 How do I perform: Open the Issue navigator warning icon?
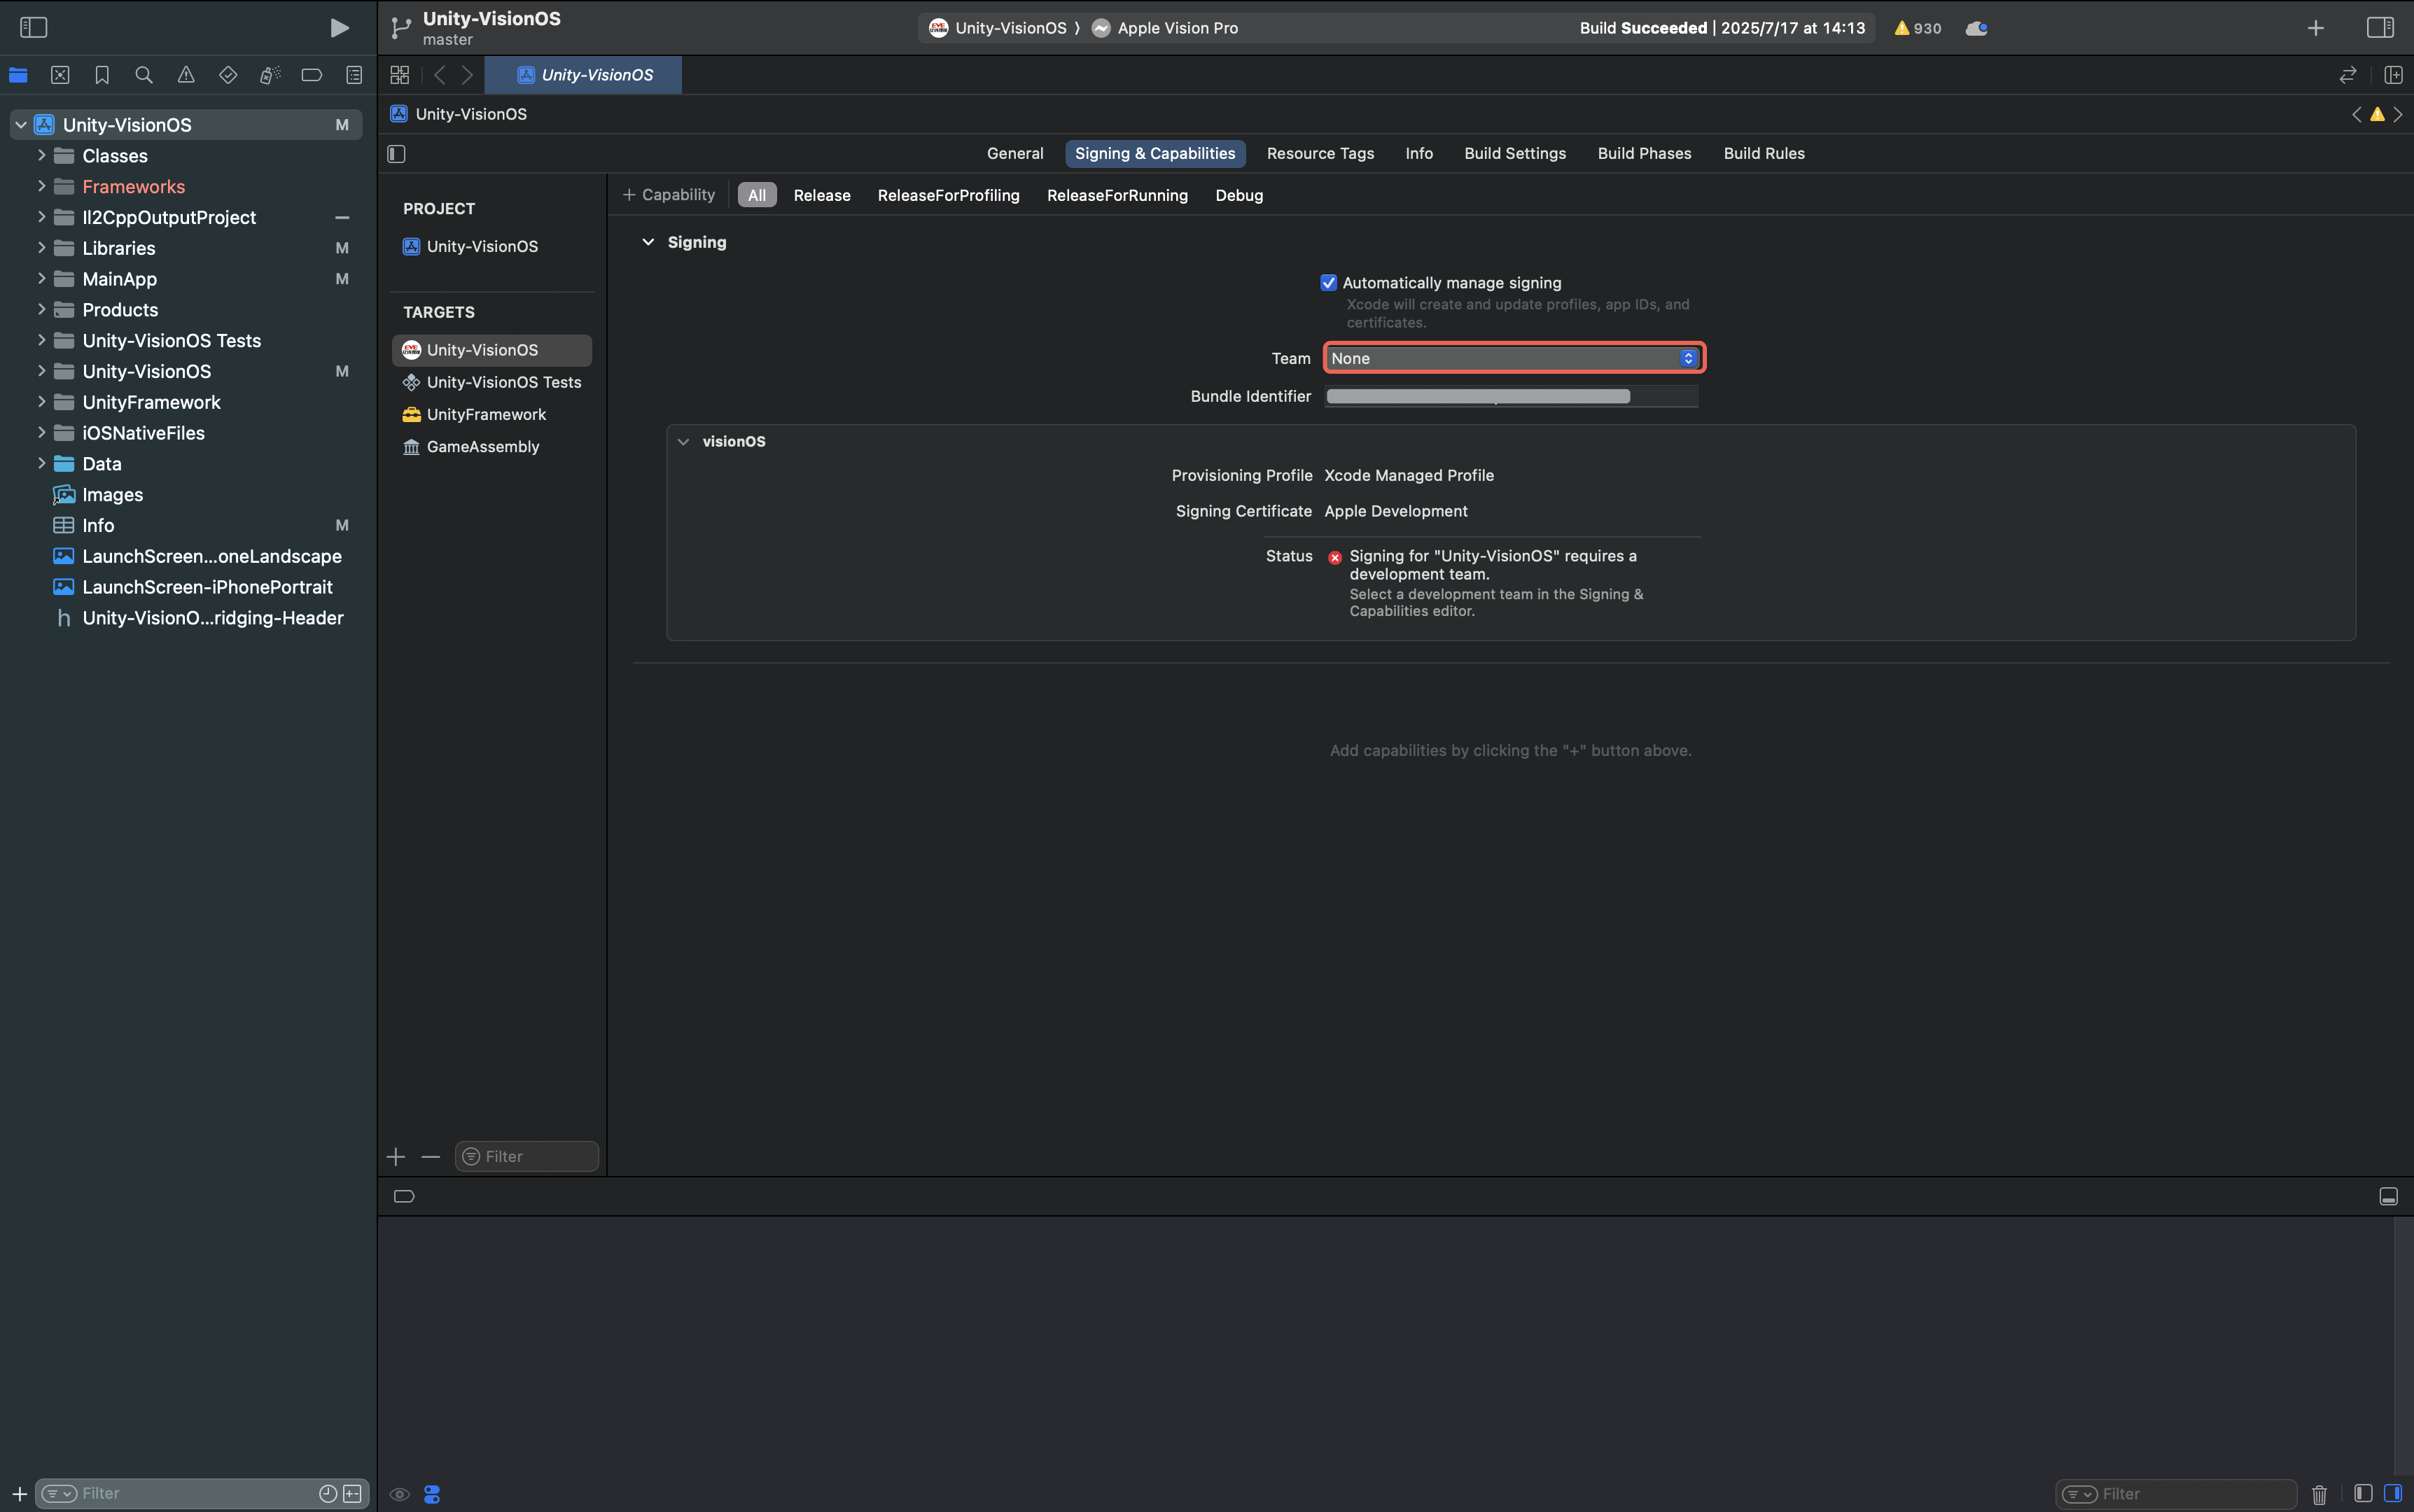186,75
